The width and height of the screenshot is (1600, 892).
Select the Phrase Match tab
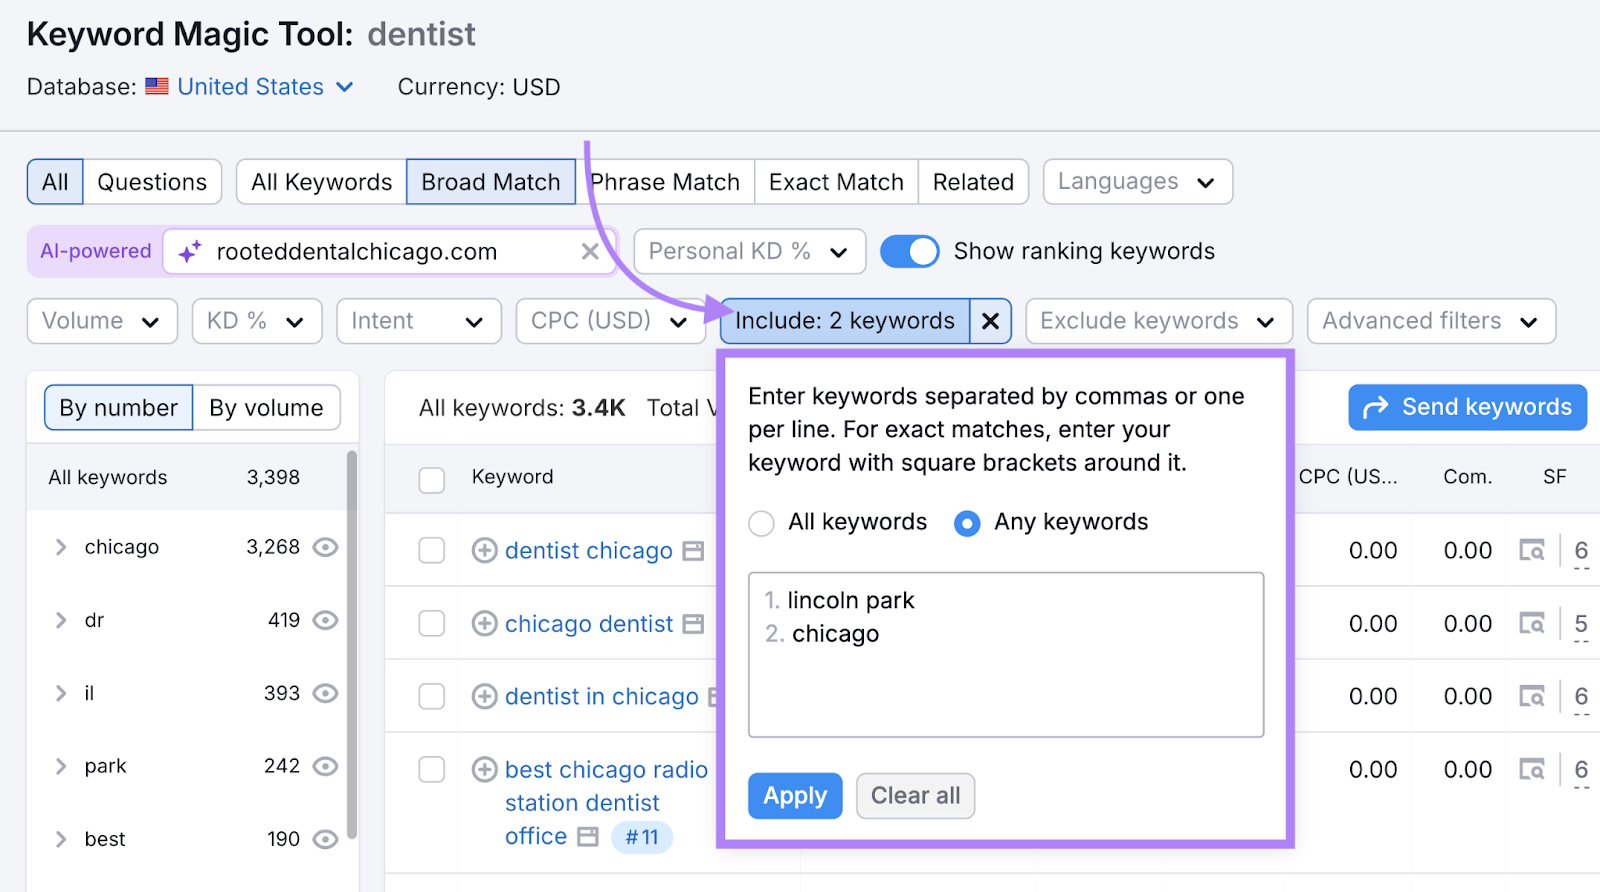(664, 181)
